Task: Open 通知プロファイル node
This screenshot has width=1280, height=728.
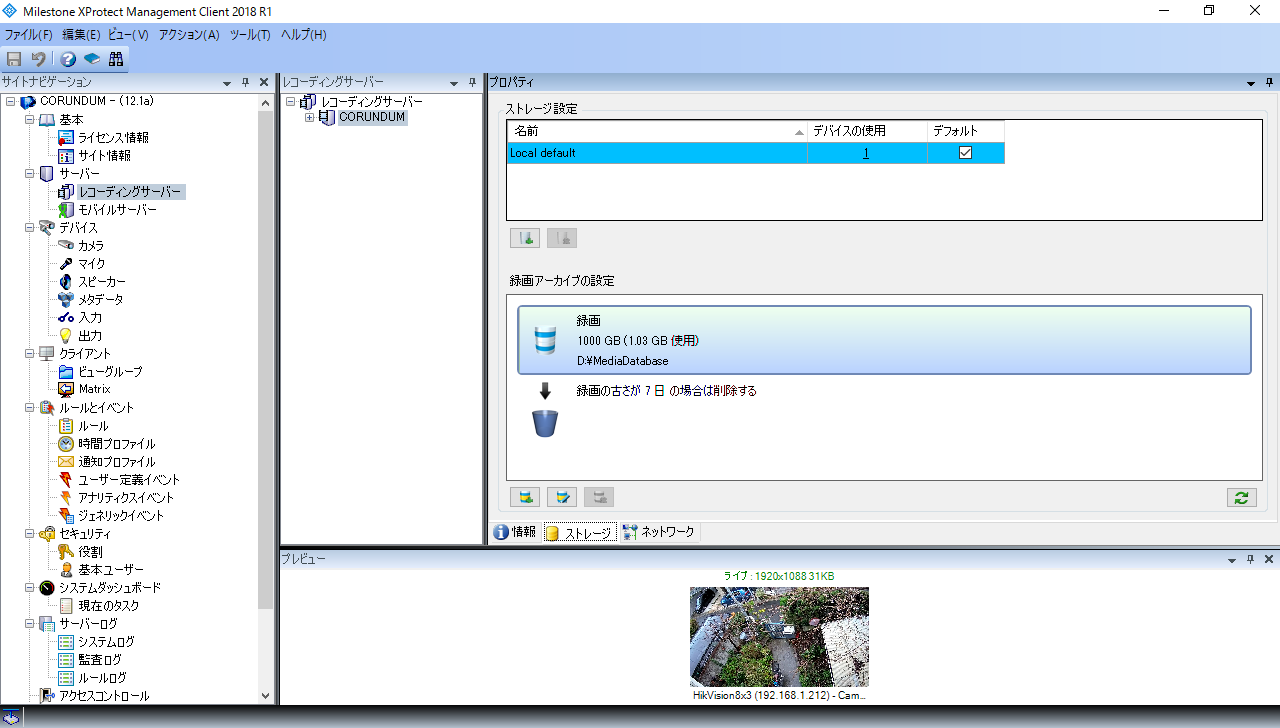Action: [117, 462]
